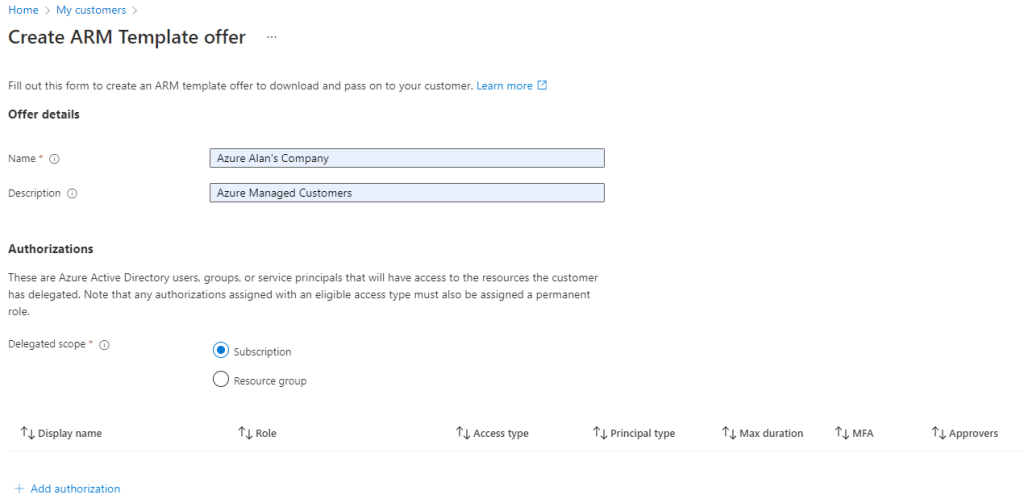Screen dimensions: 1024x503
Task: Go to Home breadcrumb
Action: tap(22, 10)
